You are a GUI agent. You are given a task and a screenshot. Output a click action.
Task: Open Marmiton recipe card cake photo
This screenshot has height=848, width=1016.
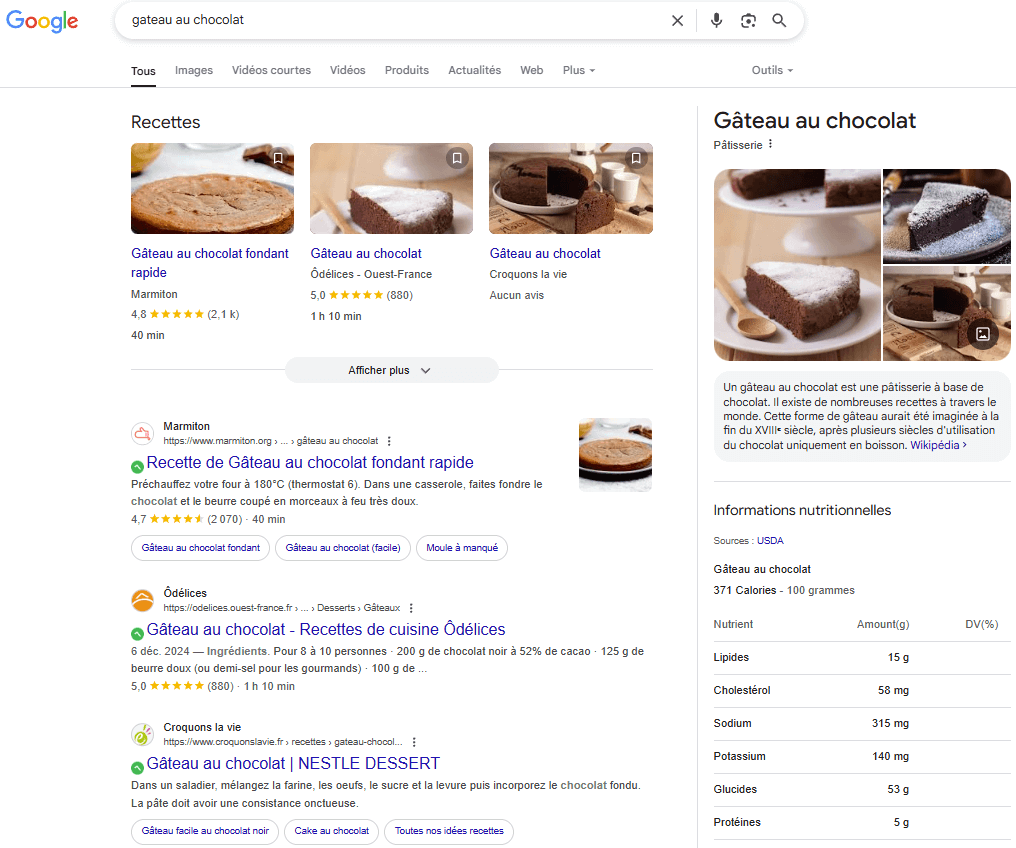tap(213, 189)
